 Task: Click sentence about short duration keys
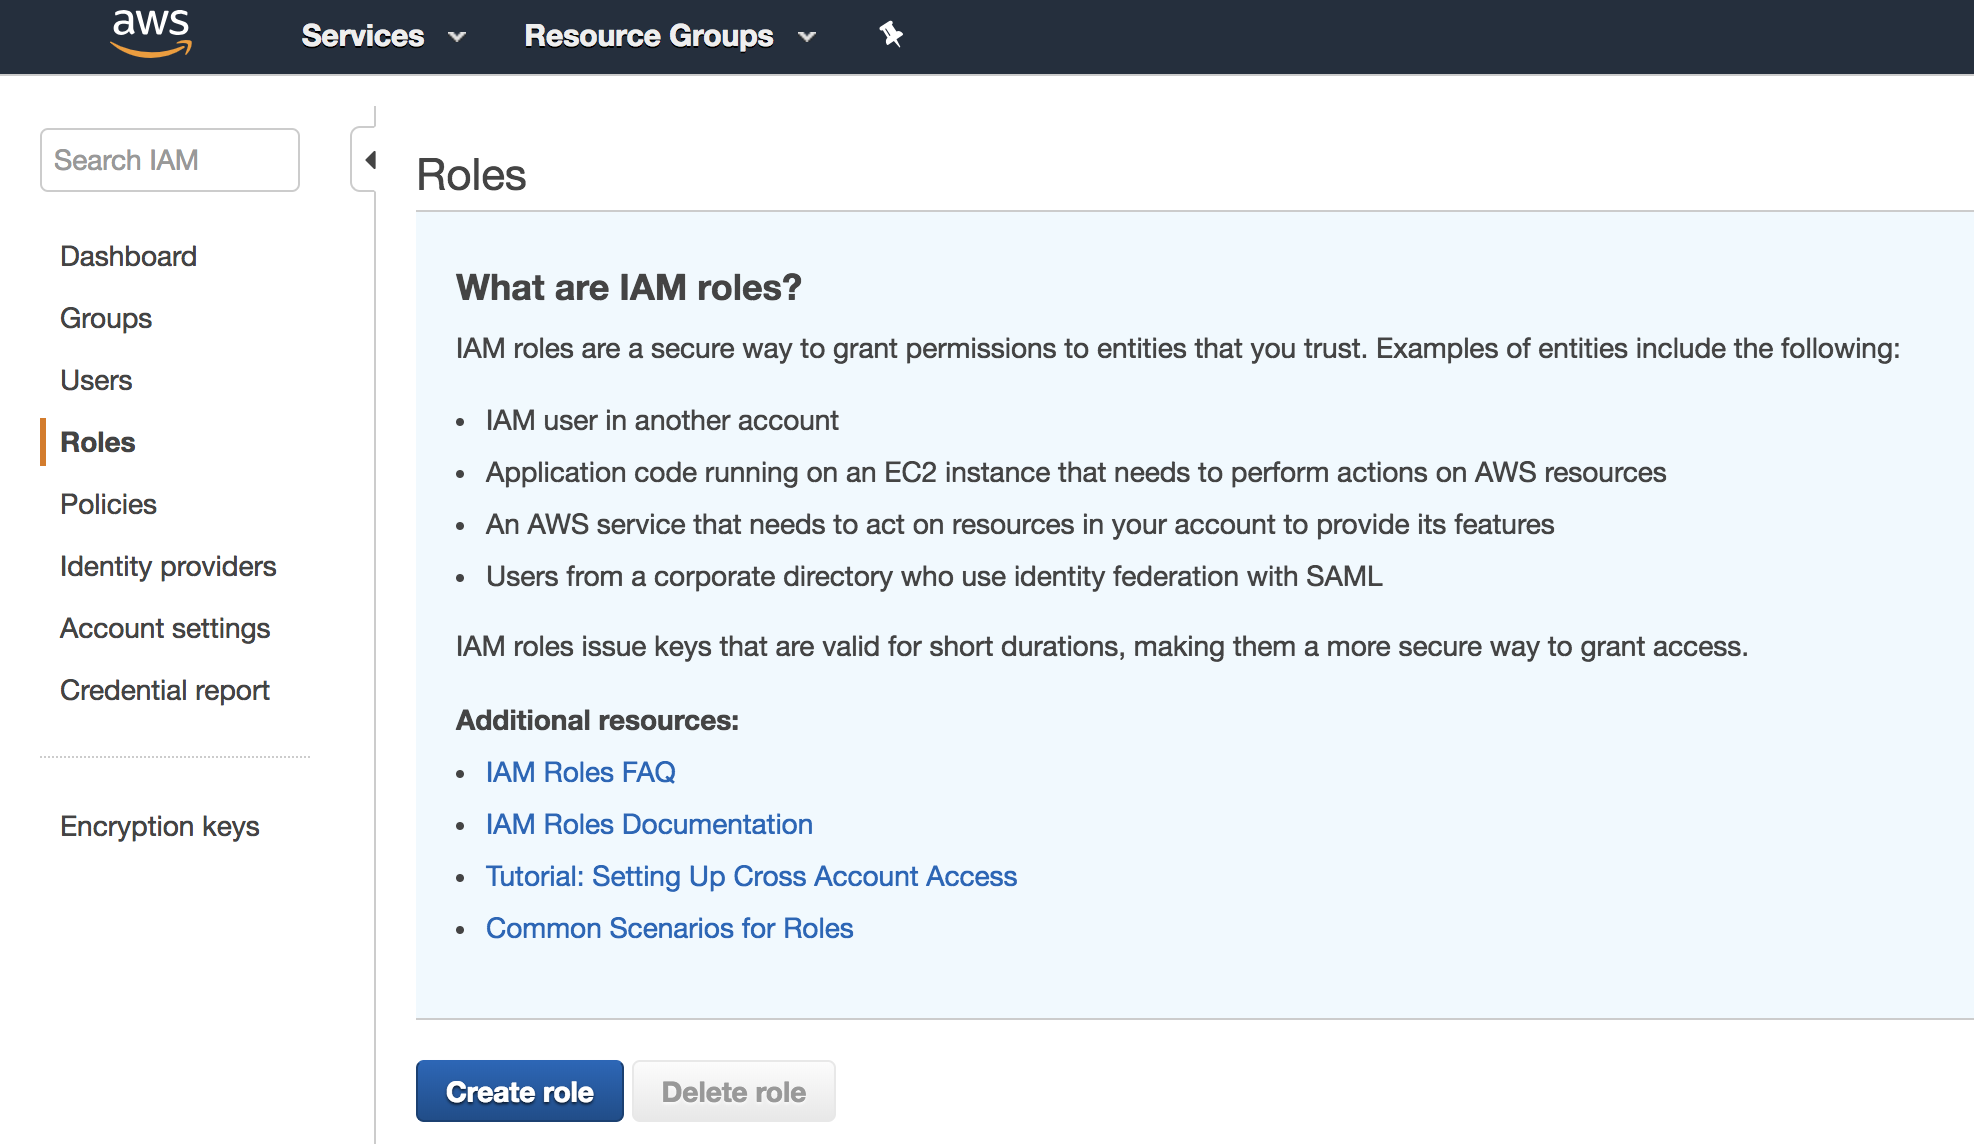tap(1102, 646)
